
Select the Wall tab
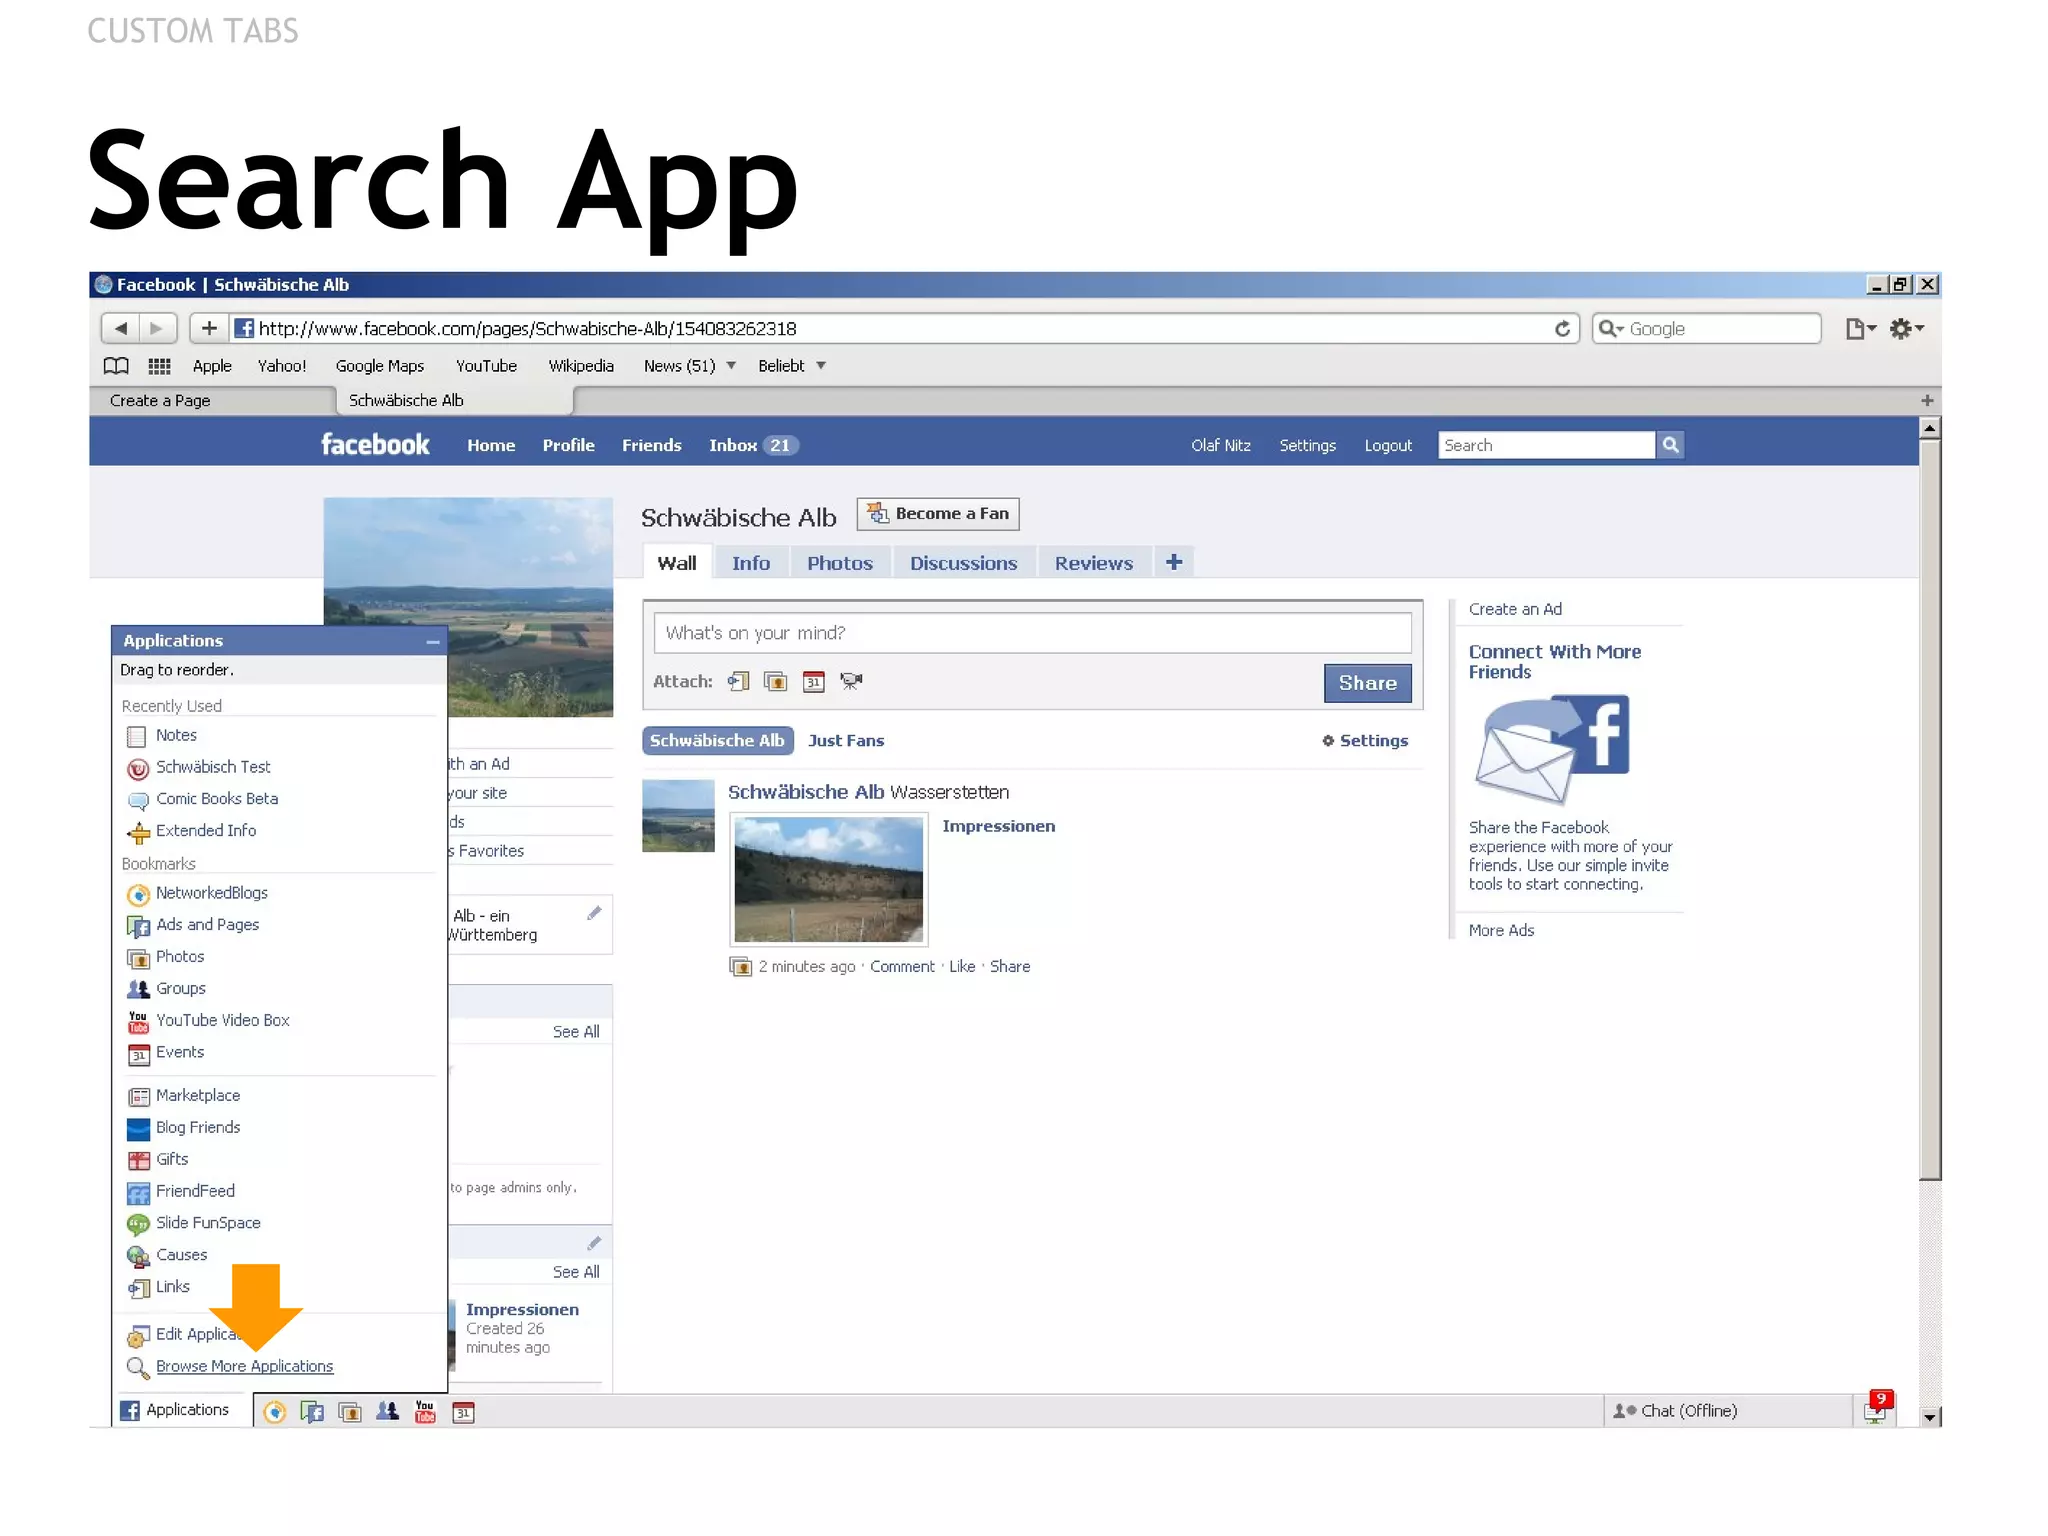pyautogui.click(x=677, y=564)
